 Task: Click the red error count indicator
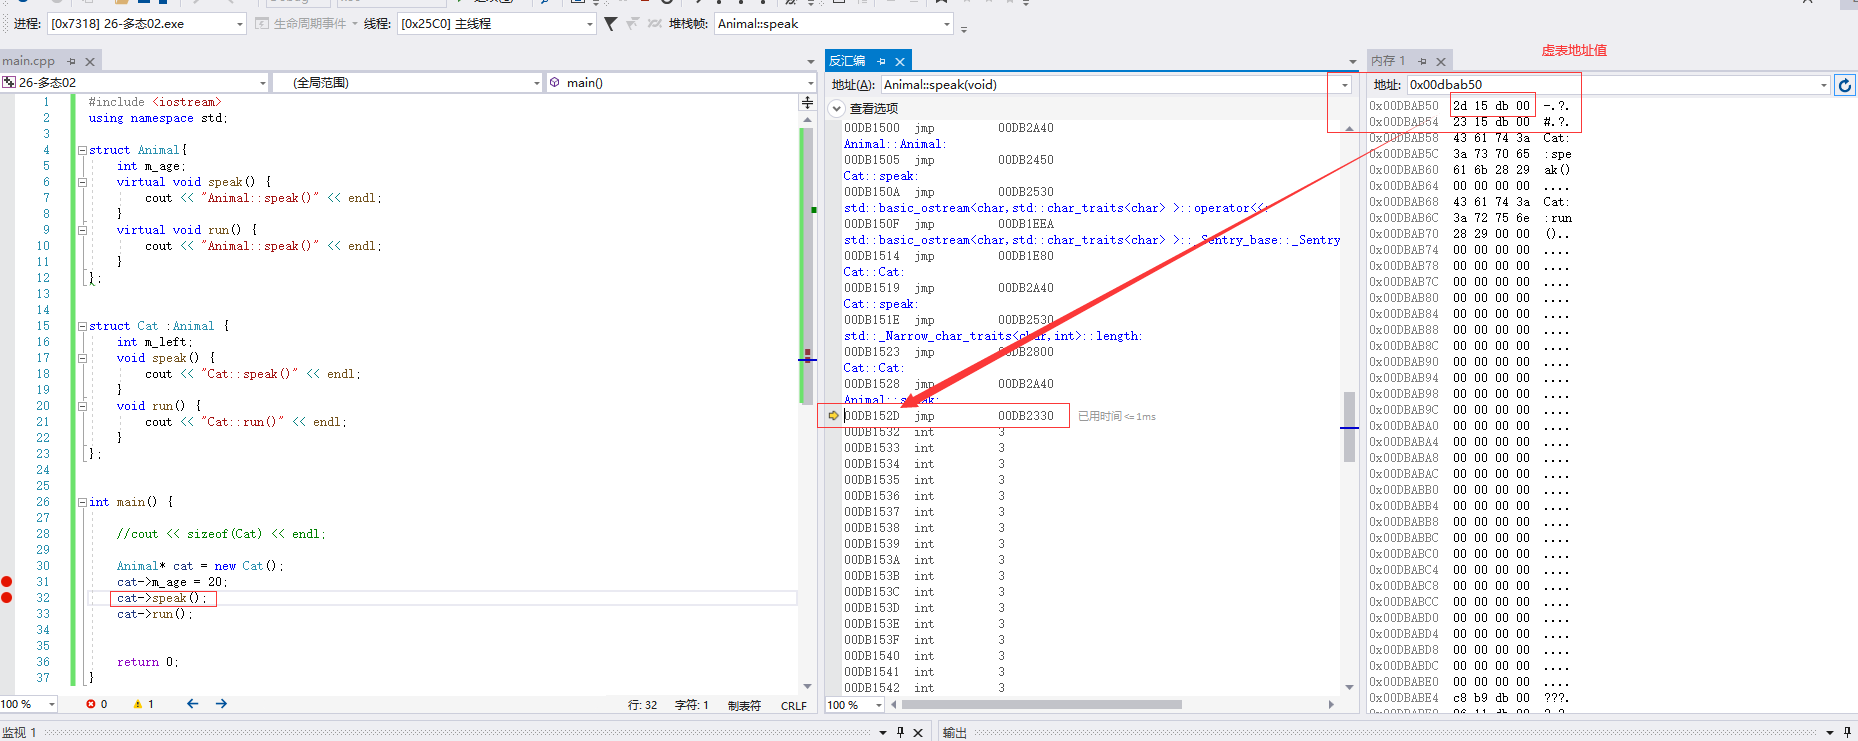97,704
